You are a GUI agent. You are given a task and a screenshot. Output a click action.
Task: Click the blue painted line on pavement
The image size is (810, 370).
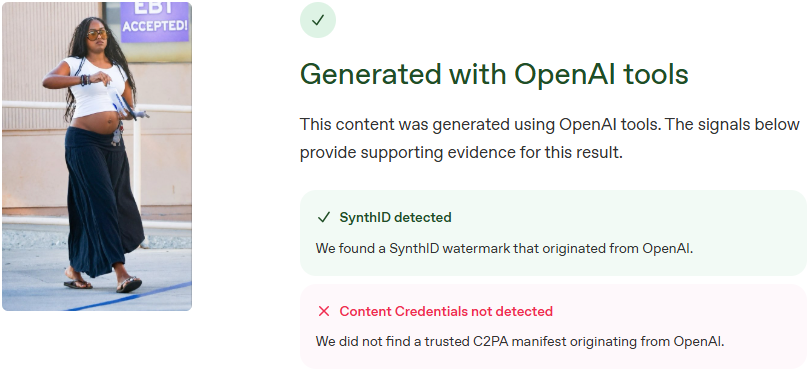pos(129,297)
